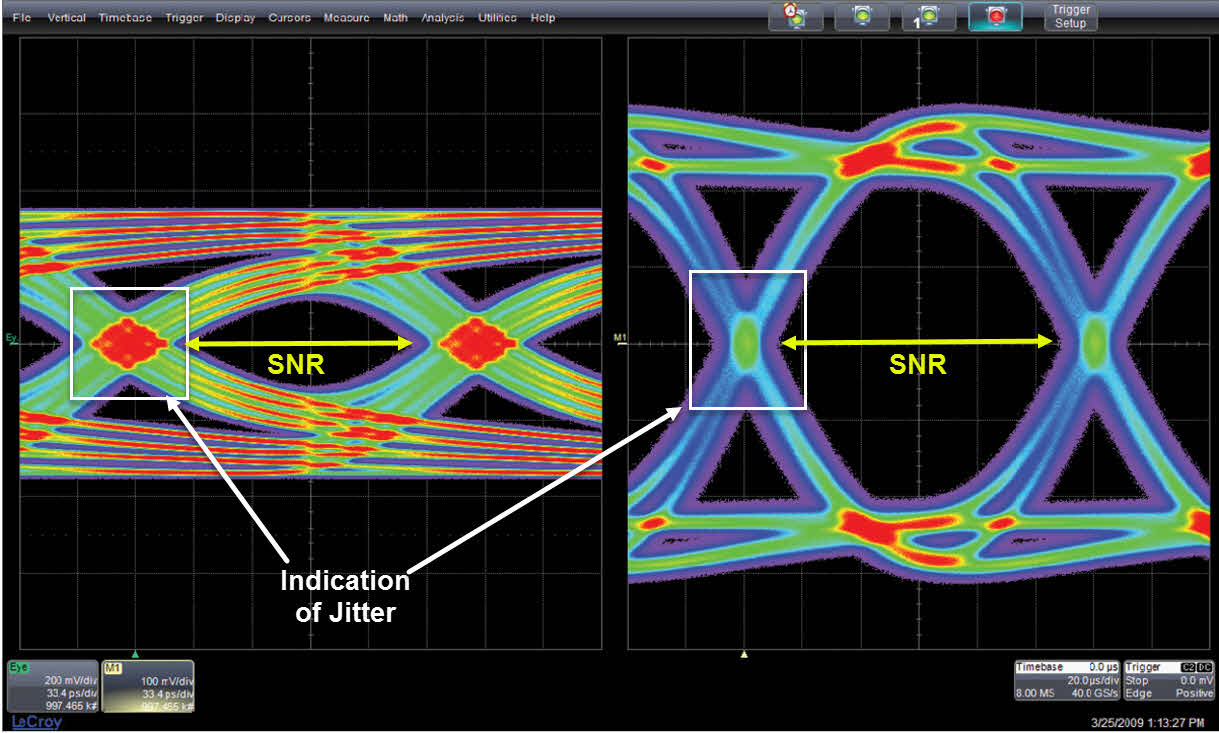Open the Vertical menu
The height and width of the screenshot is (733, 1219).
(x=66, y=18)
